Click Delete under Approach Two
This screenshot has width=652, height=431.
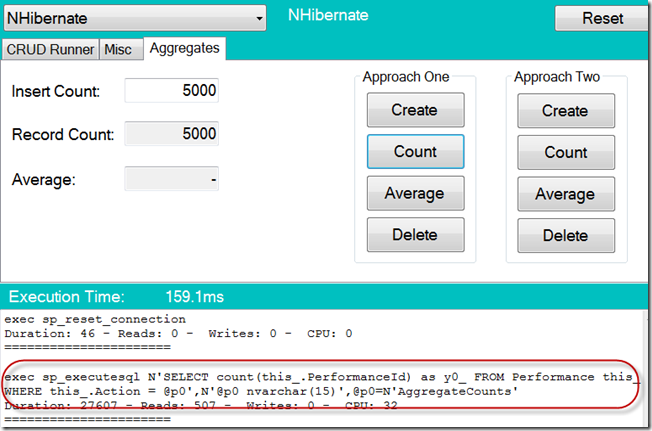[x=566, y=236]
